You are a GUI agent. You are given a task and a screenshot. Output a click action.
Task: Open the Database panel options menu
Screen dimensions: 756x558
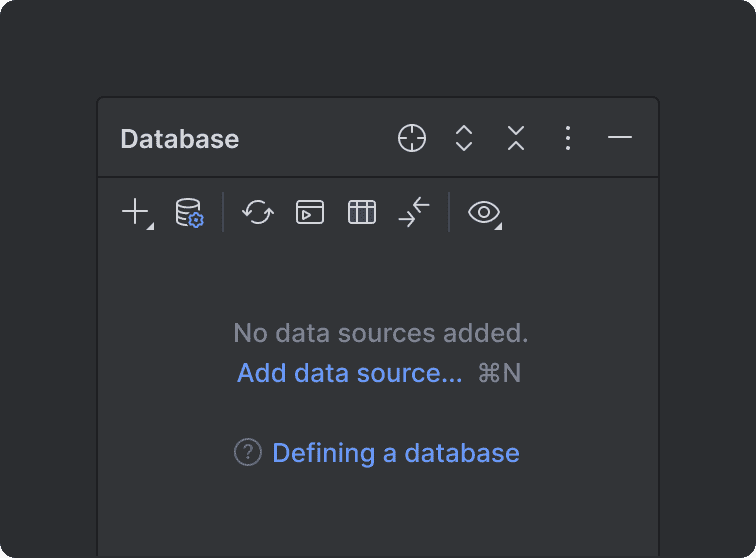point(568,138)
